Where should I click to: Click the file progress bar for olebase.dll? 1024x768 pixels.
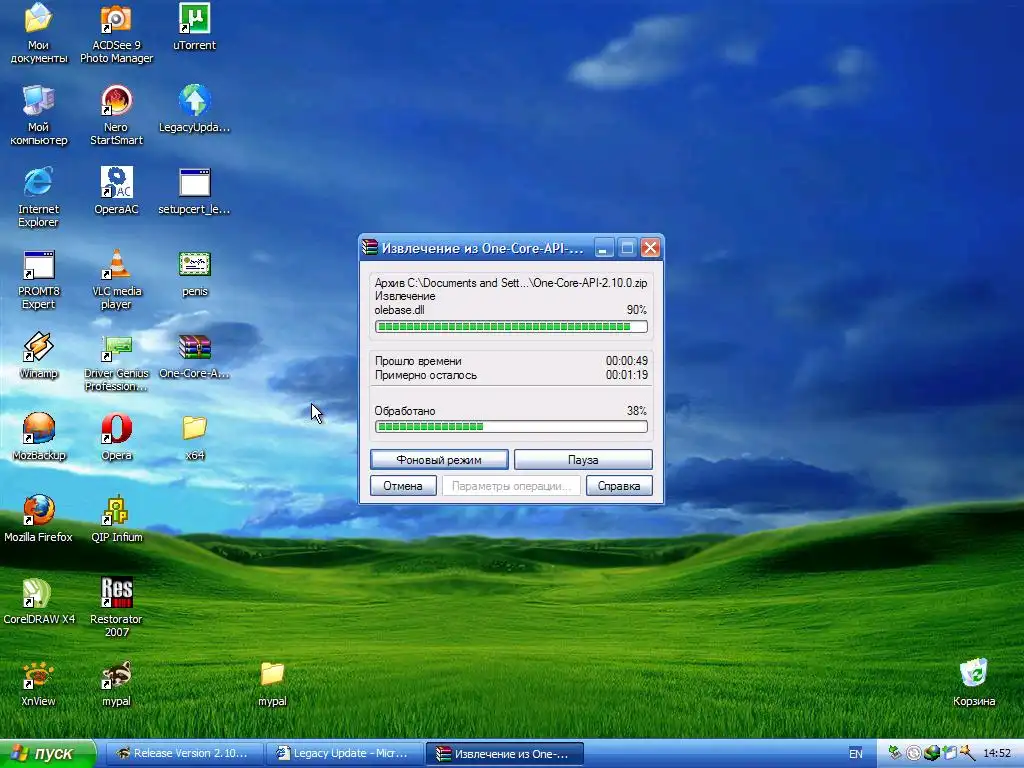[511, 327]
